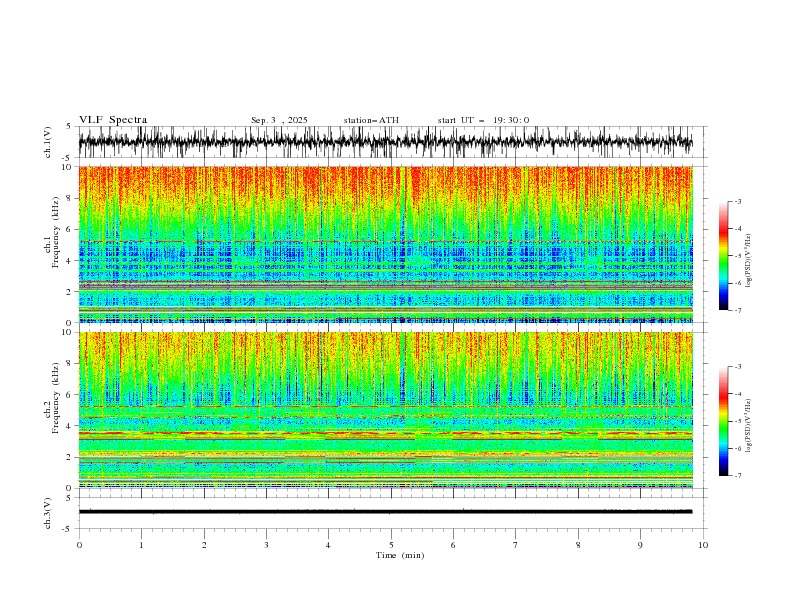Click the '-3' label on ch.2 colorbar
This screenshot has height=612, width=792.
738,367
